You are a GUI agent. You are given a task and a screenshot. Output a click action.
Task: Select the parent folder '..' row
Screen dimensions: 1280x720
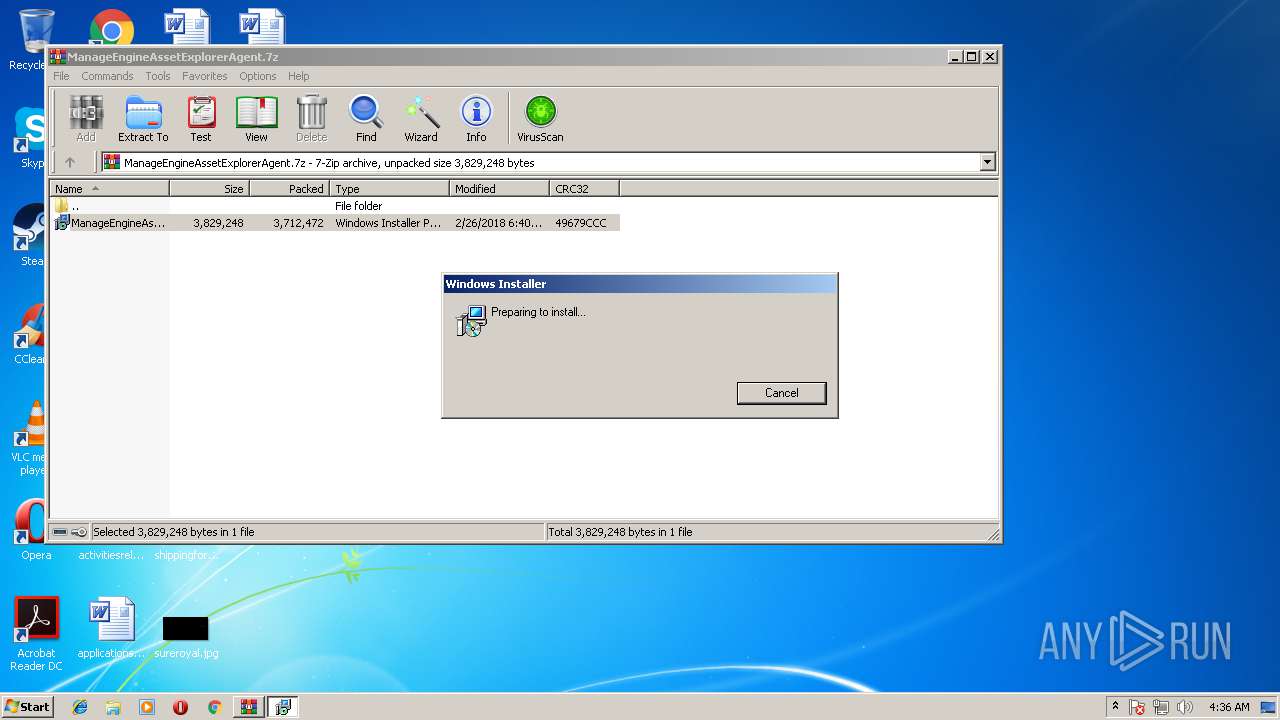click(x=335, y=206)
